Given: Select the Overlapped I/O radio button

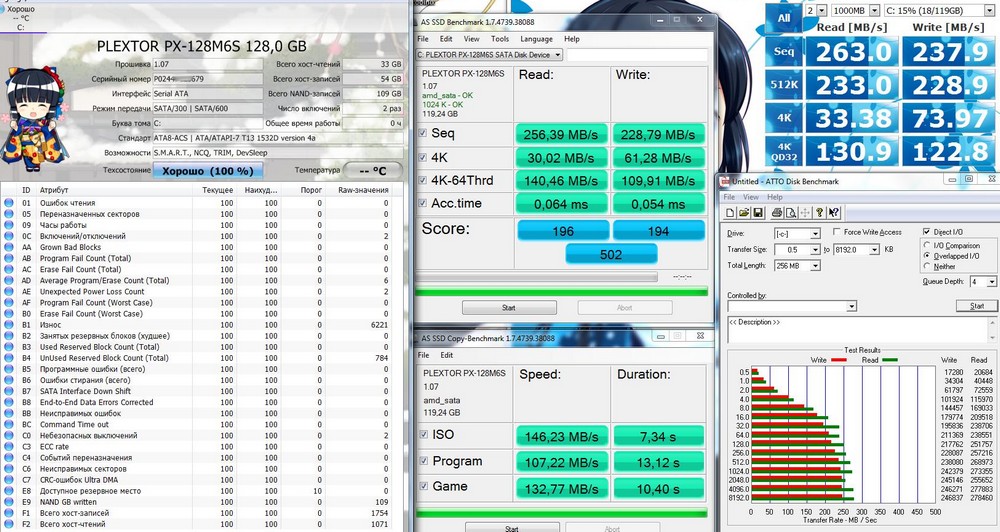Looking at the screenshot, I should (x=927, y=256).
